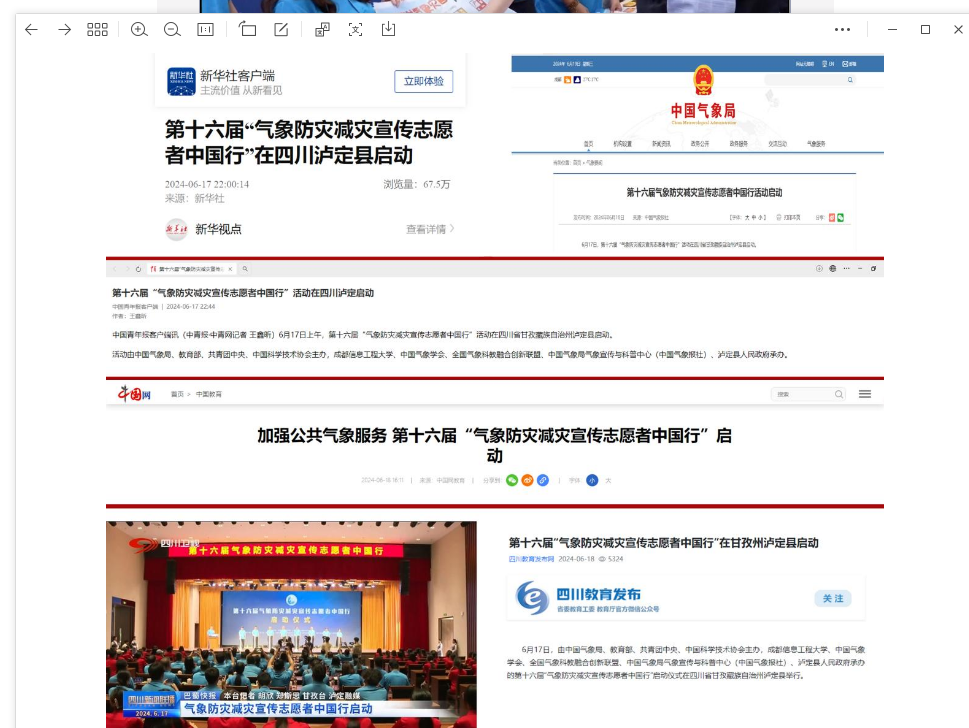Open 查看详情 details link
This screenshot has width=969, height=728.
click(x=430, y=229)
